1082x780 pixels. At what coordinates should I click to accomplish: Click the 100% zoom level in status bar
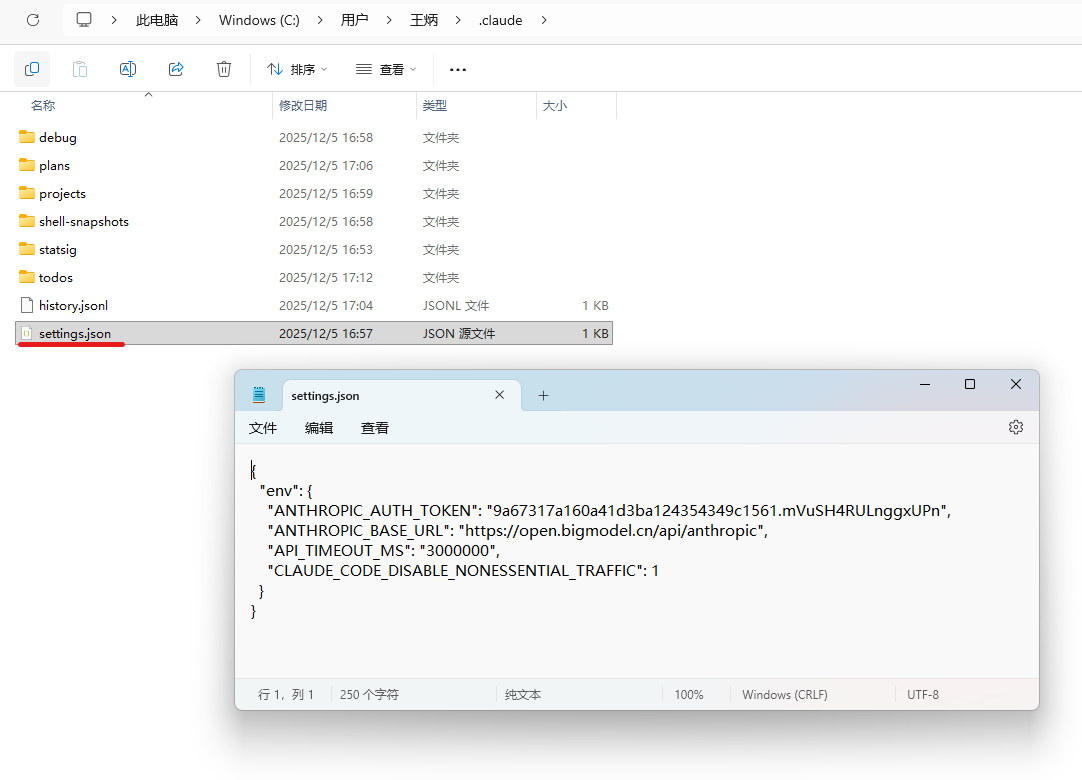pyautogui.click(x=689, y=694)
